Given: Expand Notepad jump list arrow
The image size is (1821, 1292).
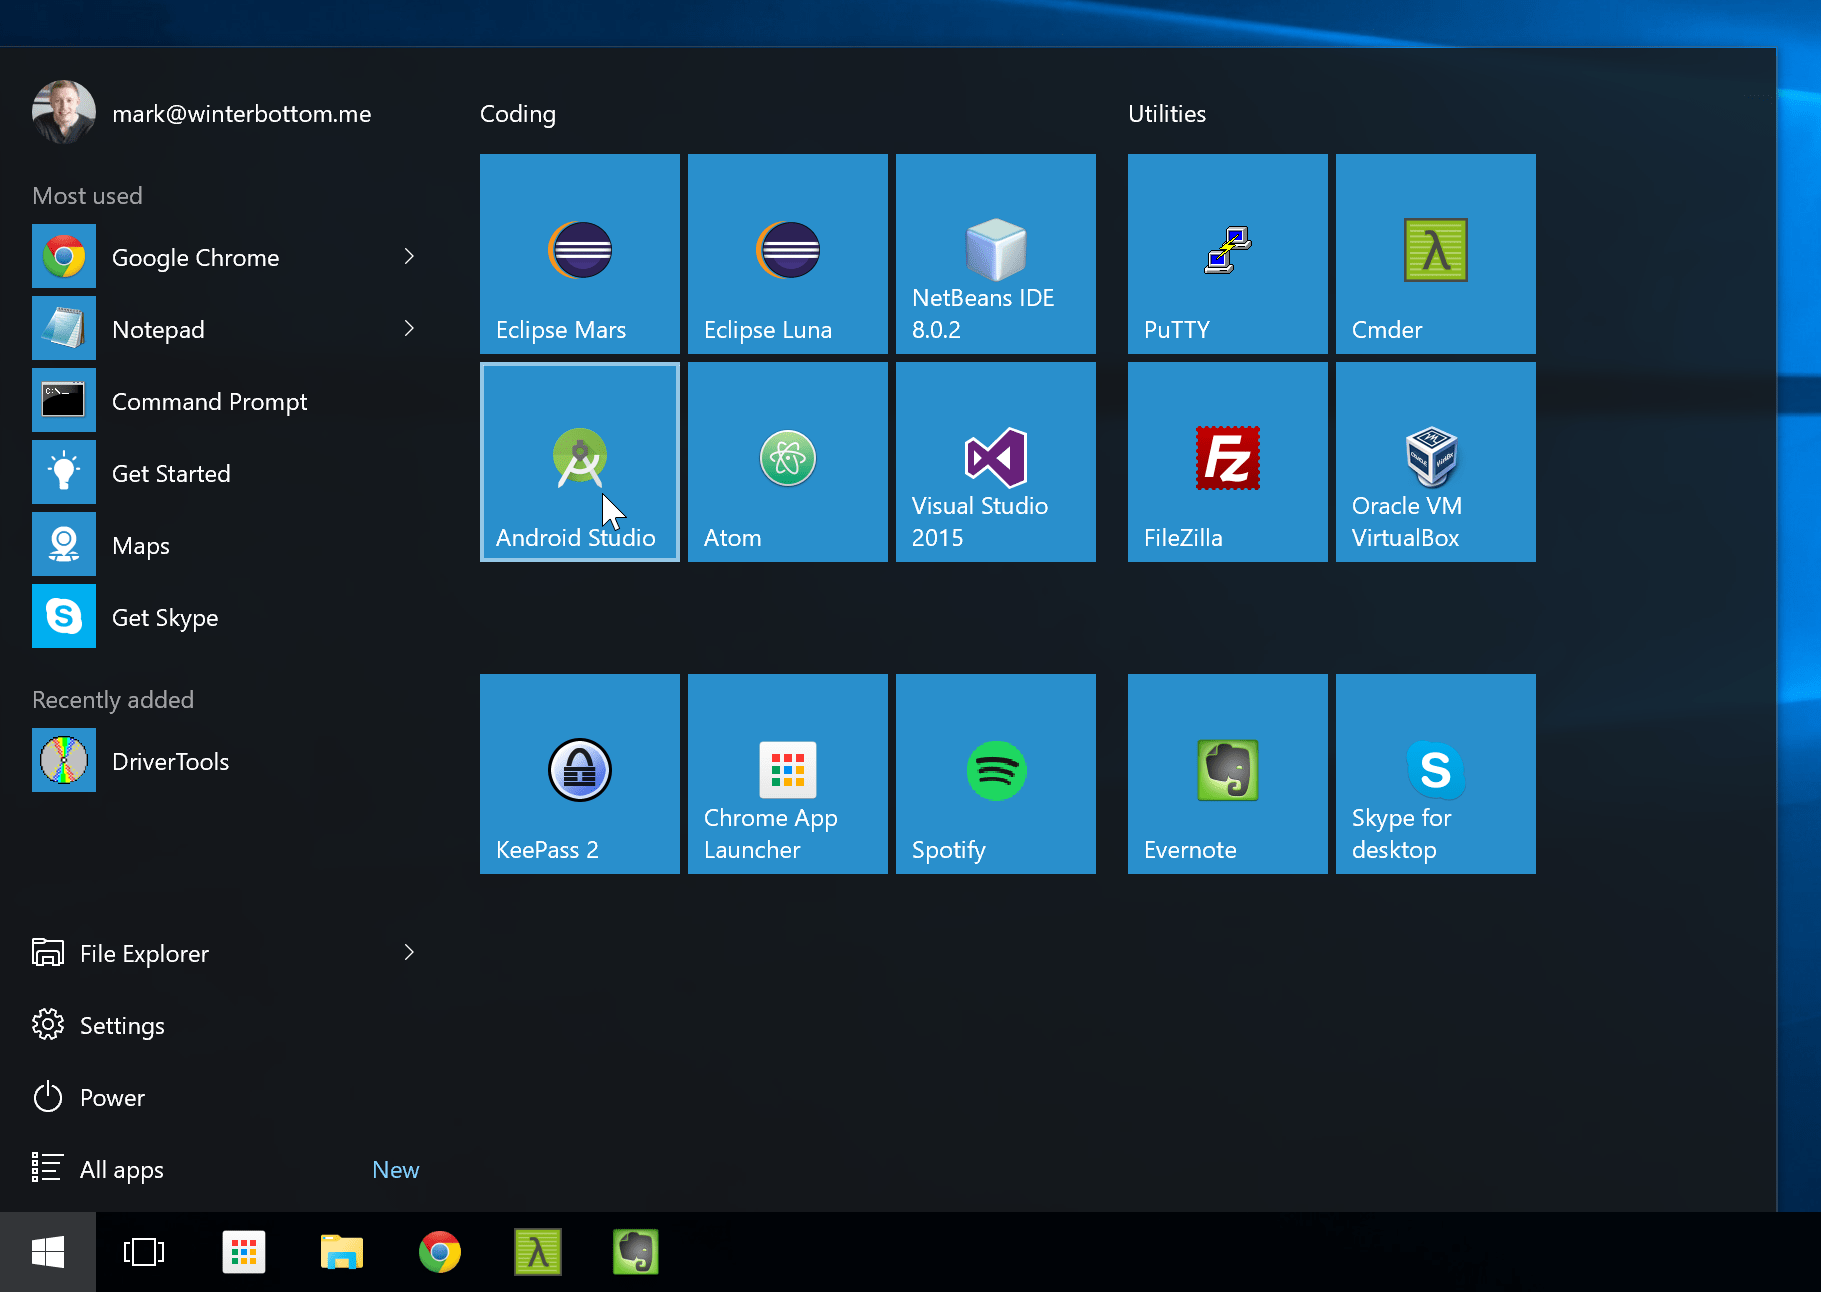Looking at the screenshot, I should (409, 329).
